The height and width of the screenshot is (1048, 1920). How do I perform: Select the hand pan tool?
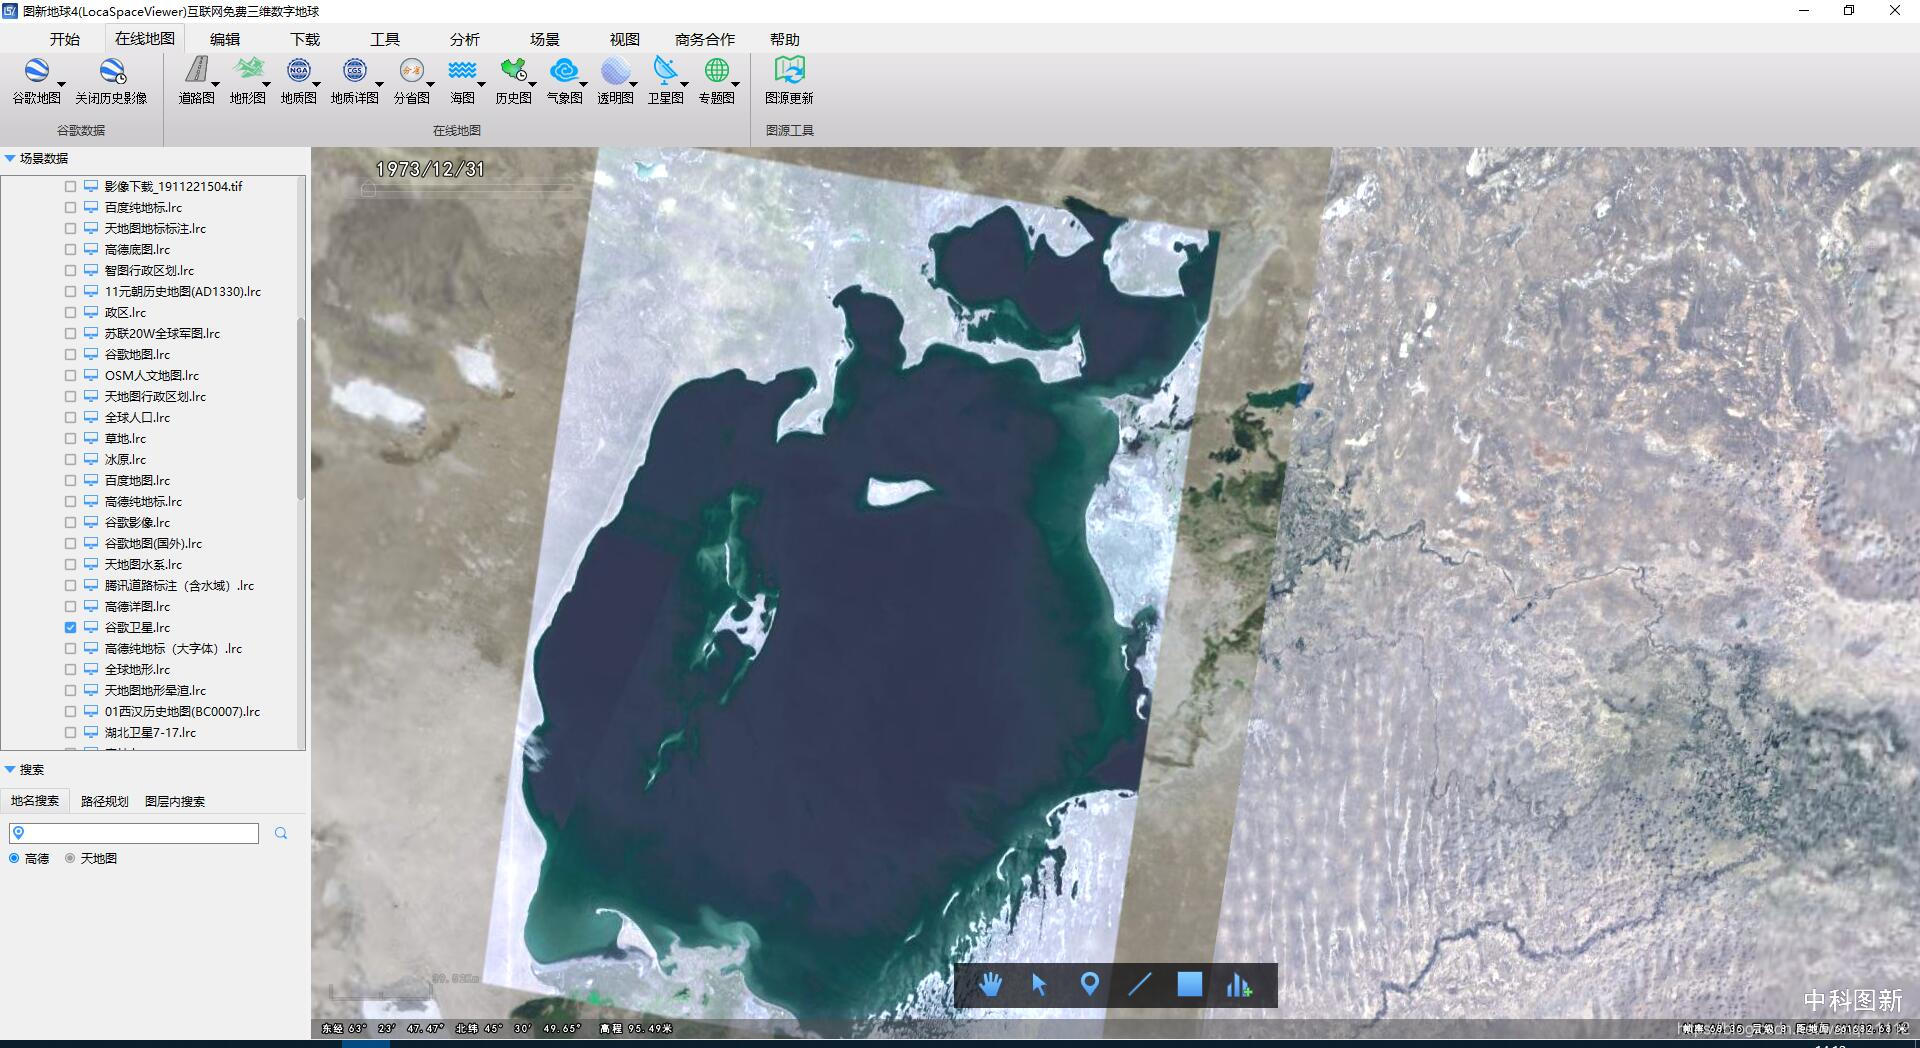click(990, 985)
